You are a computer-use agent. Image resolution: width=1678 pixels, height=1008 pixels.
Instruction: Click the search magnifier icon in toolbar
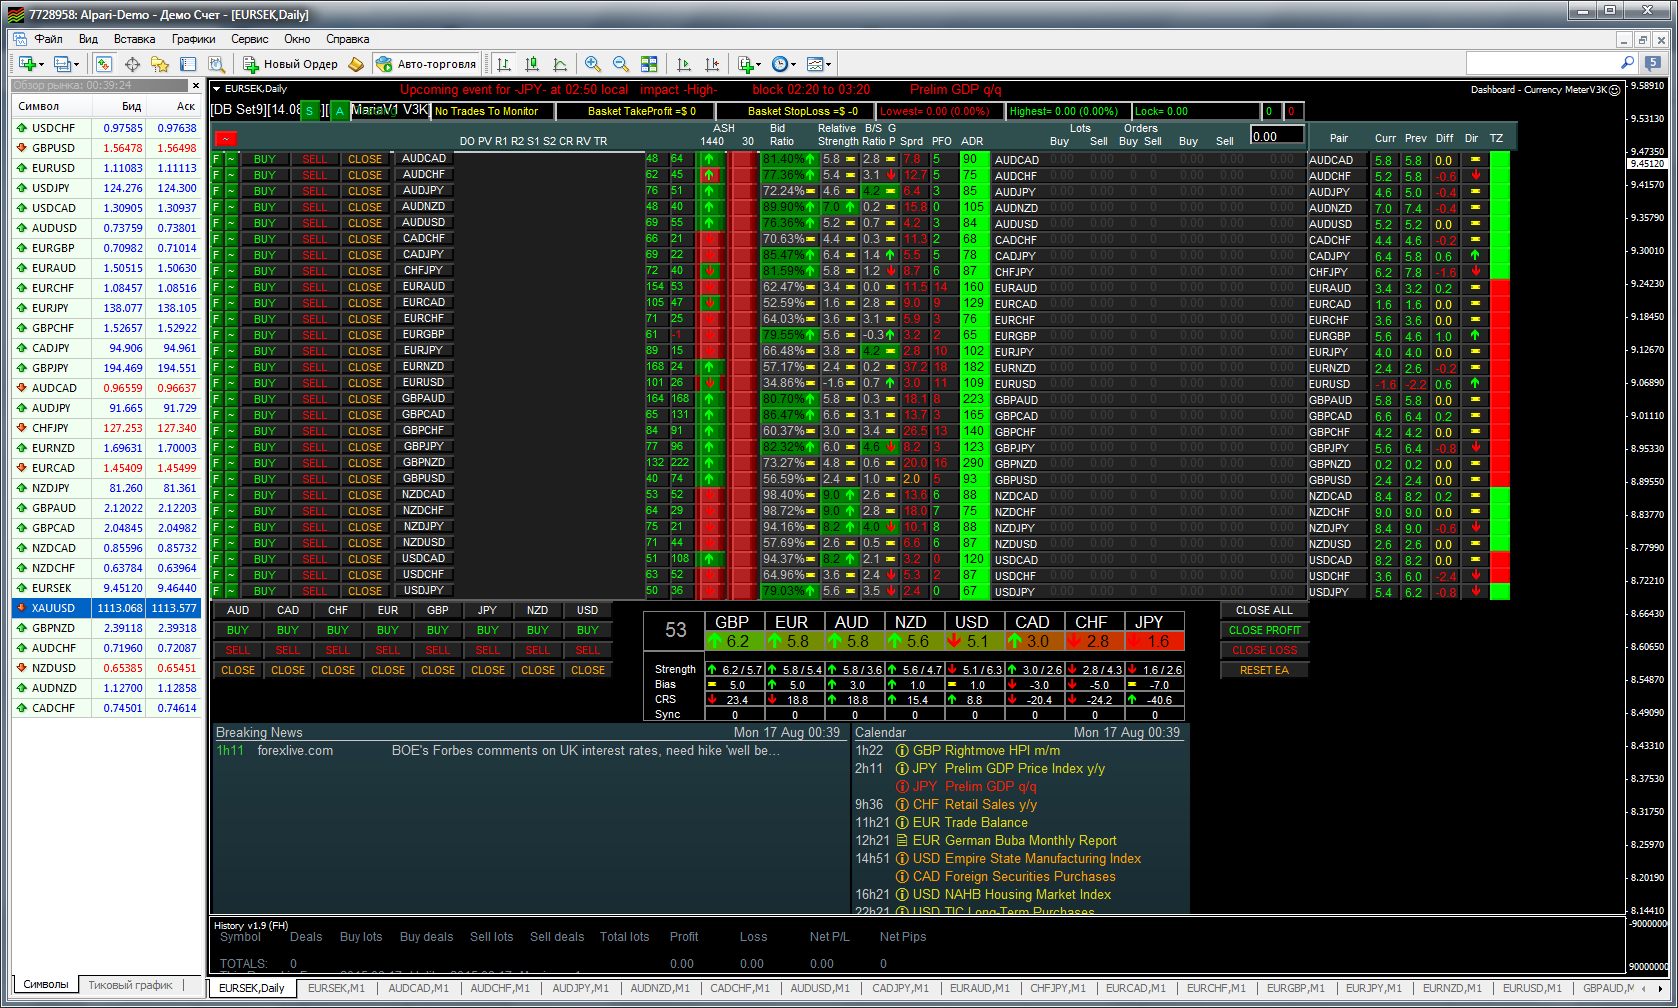[x=1627, y=63]
